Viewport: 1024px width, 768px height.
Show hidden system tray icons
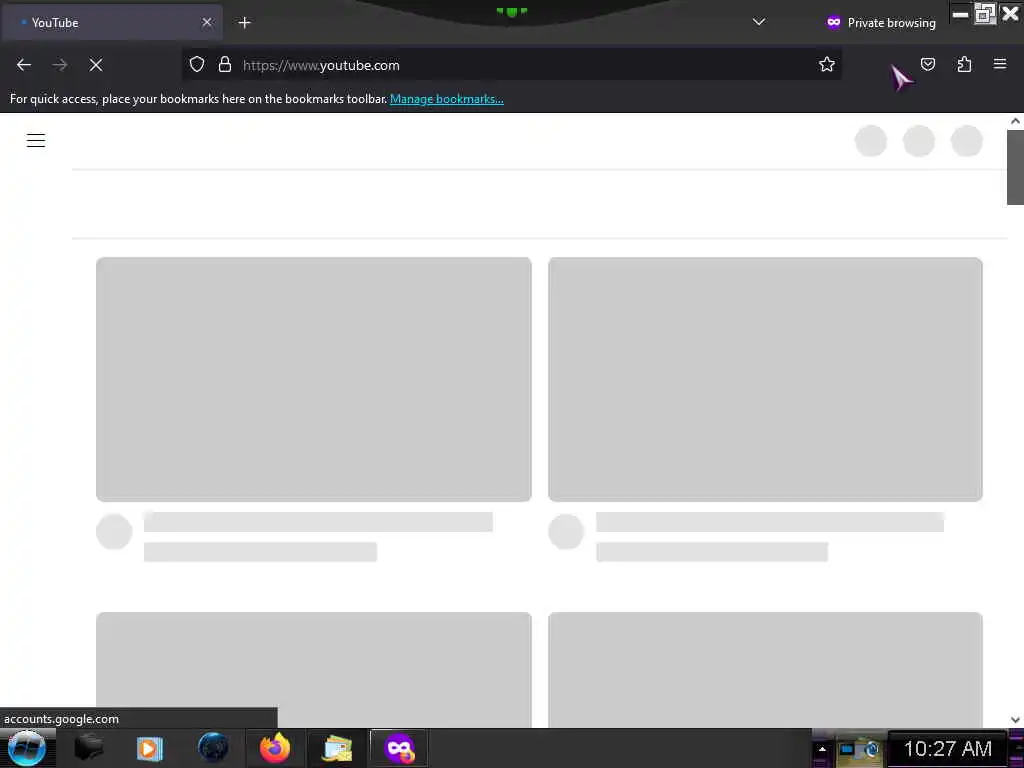(x=822, y=749)
